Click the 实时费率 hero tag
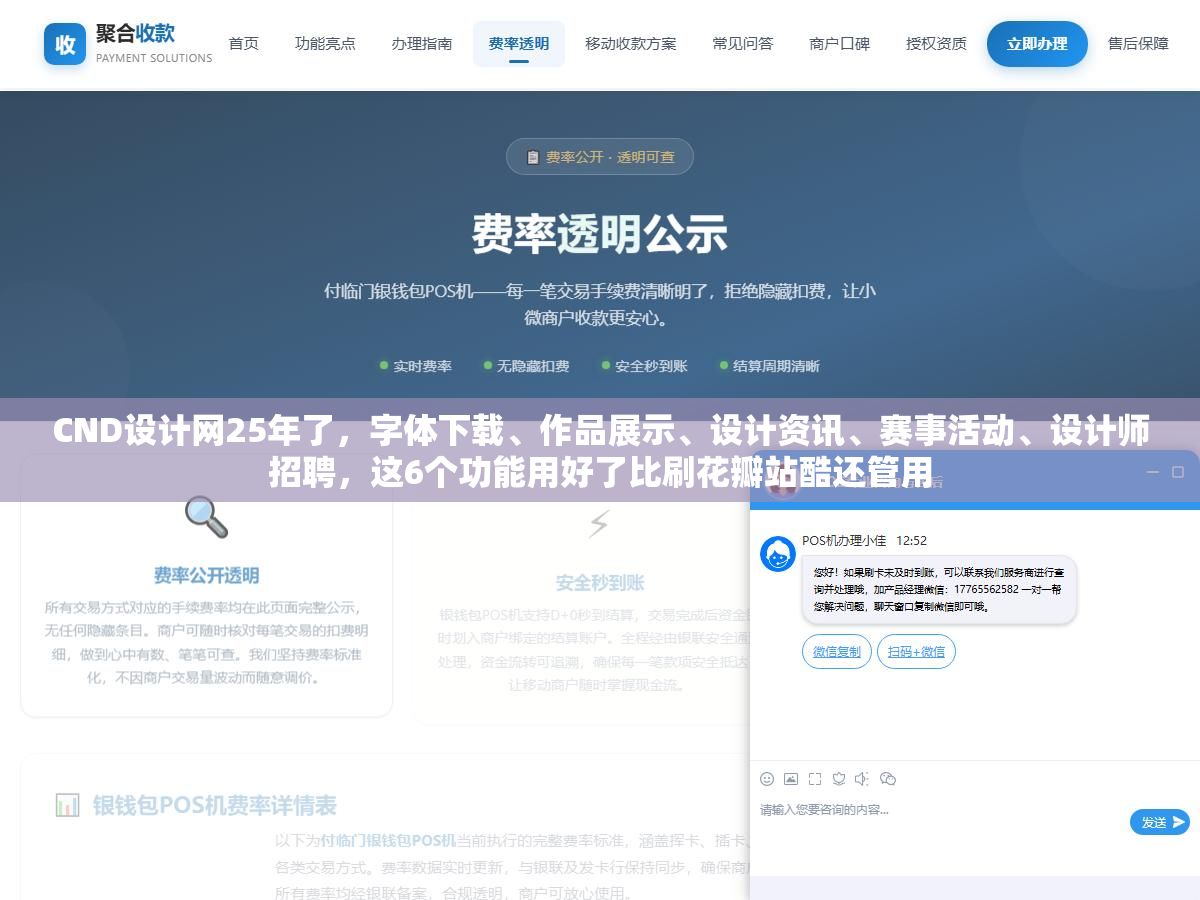Image resolution: width=1200 pixels, height=900 pixels. pyautogui.click(x=416, y=366)
